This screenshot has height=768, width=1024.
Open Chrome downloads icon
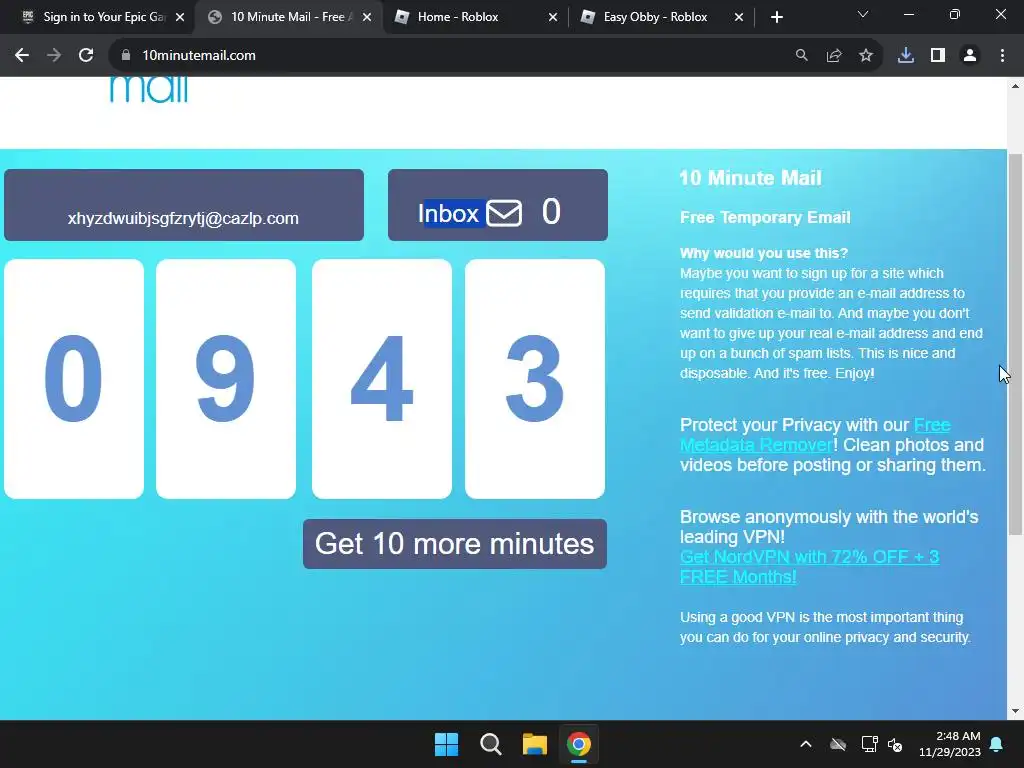pyautogui.click(x=906, y=56)
